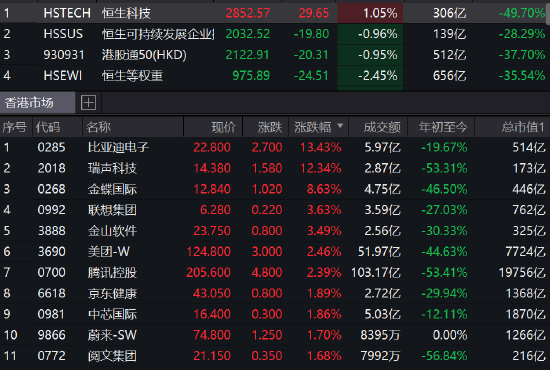
Task: Choose the HSTECH 恒生科技 index row
Action: (x=275, y=13)
